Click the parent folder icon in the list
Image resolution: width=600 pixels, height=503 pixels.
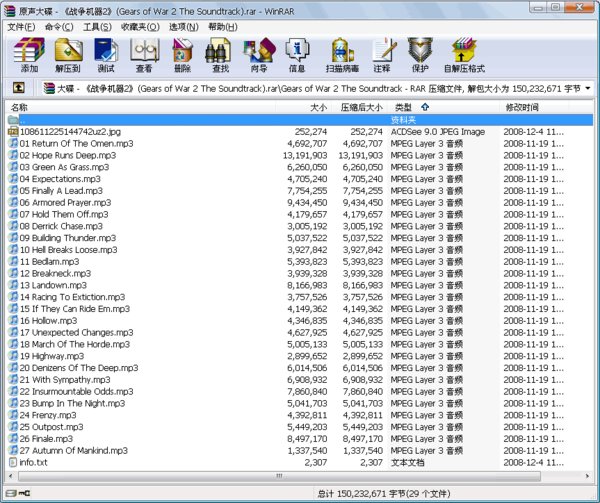[13, 120]
